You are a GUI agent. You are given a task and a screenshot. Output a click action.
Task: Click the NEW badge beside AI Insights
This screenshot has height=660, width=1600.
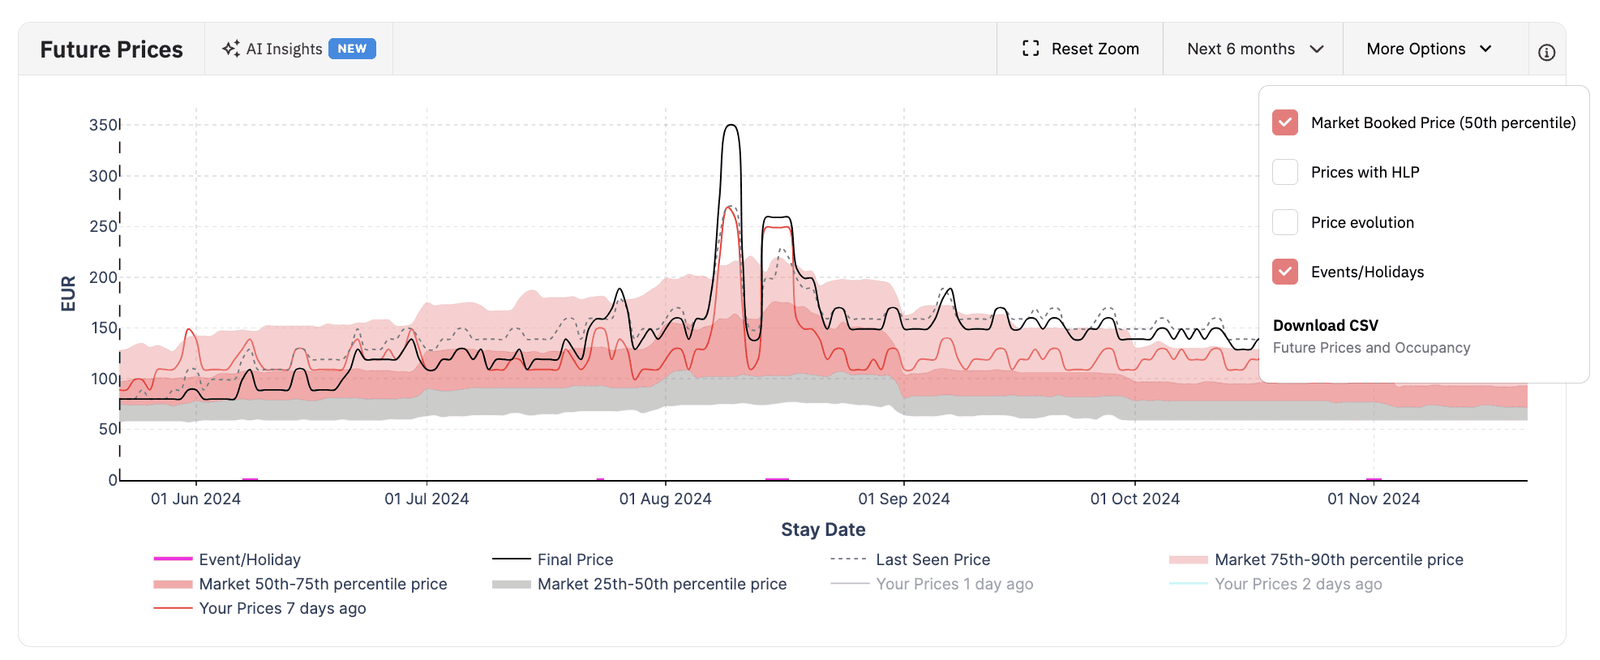pos(352,49)
